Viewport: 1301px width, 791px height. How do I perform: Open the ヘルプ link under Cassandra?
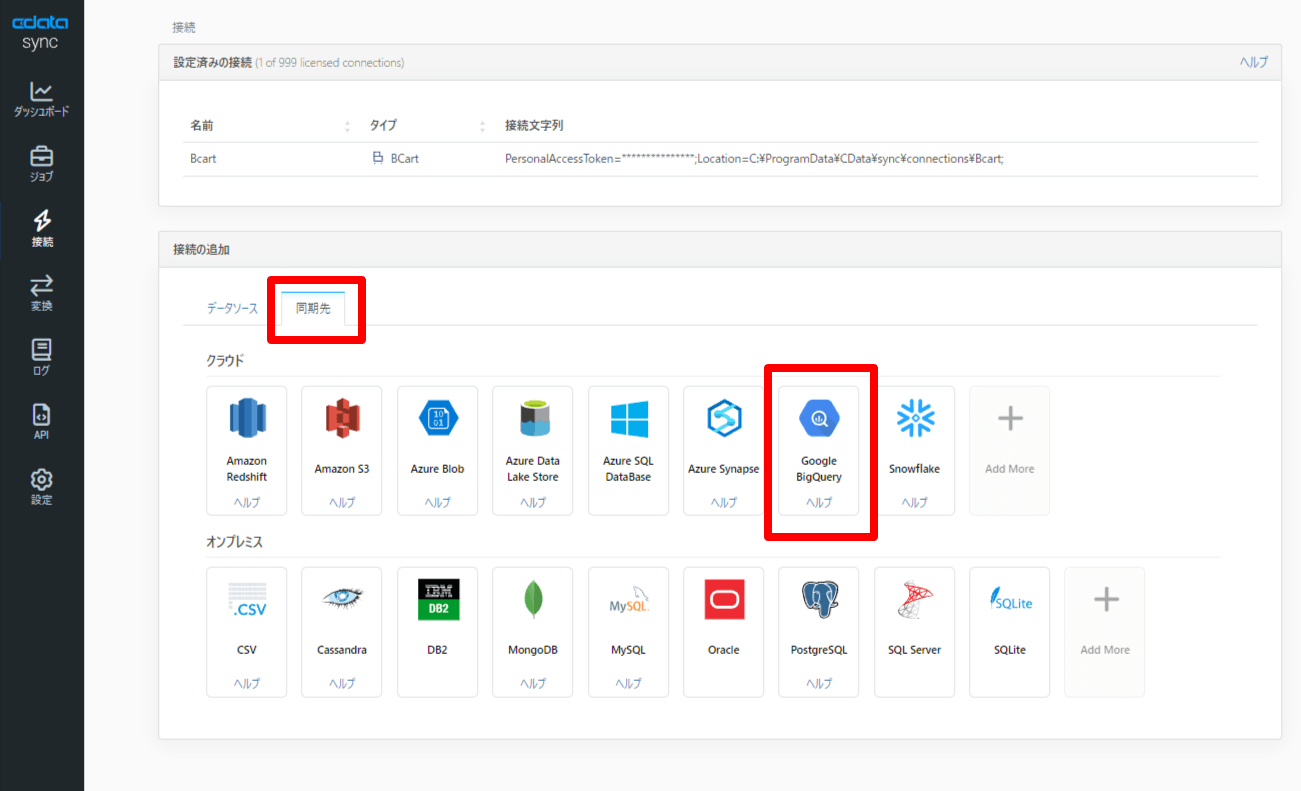pos(342,684)
